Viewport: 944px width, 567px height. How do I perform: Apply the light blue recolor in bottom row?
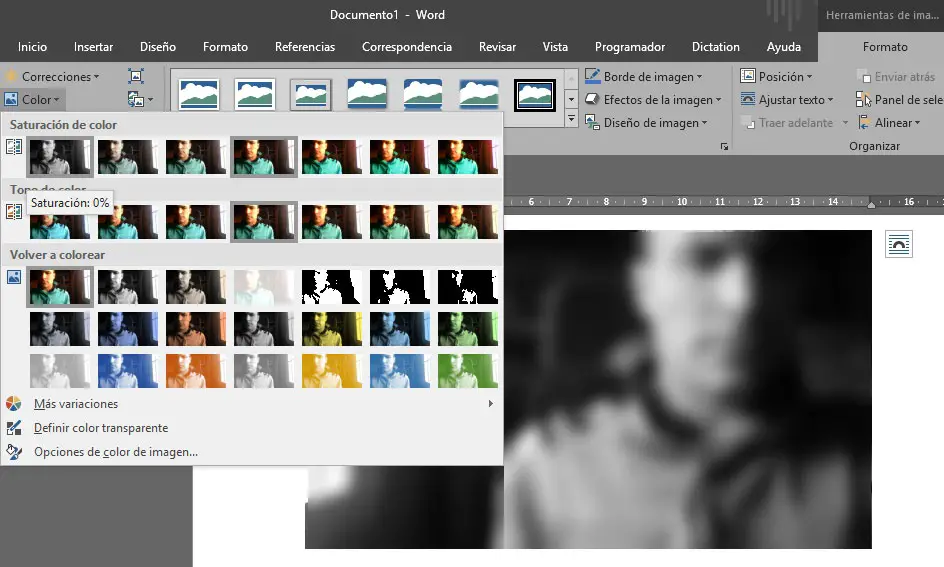coord(400,370)
